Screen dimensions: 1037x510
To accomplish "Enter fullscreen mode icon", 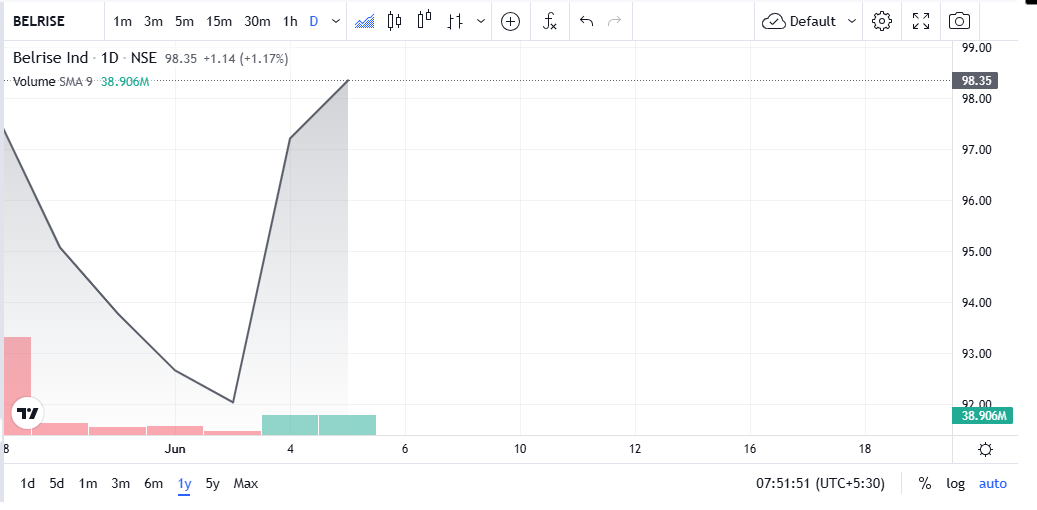I will coord(921,21).
